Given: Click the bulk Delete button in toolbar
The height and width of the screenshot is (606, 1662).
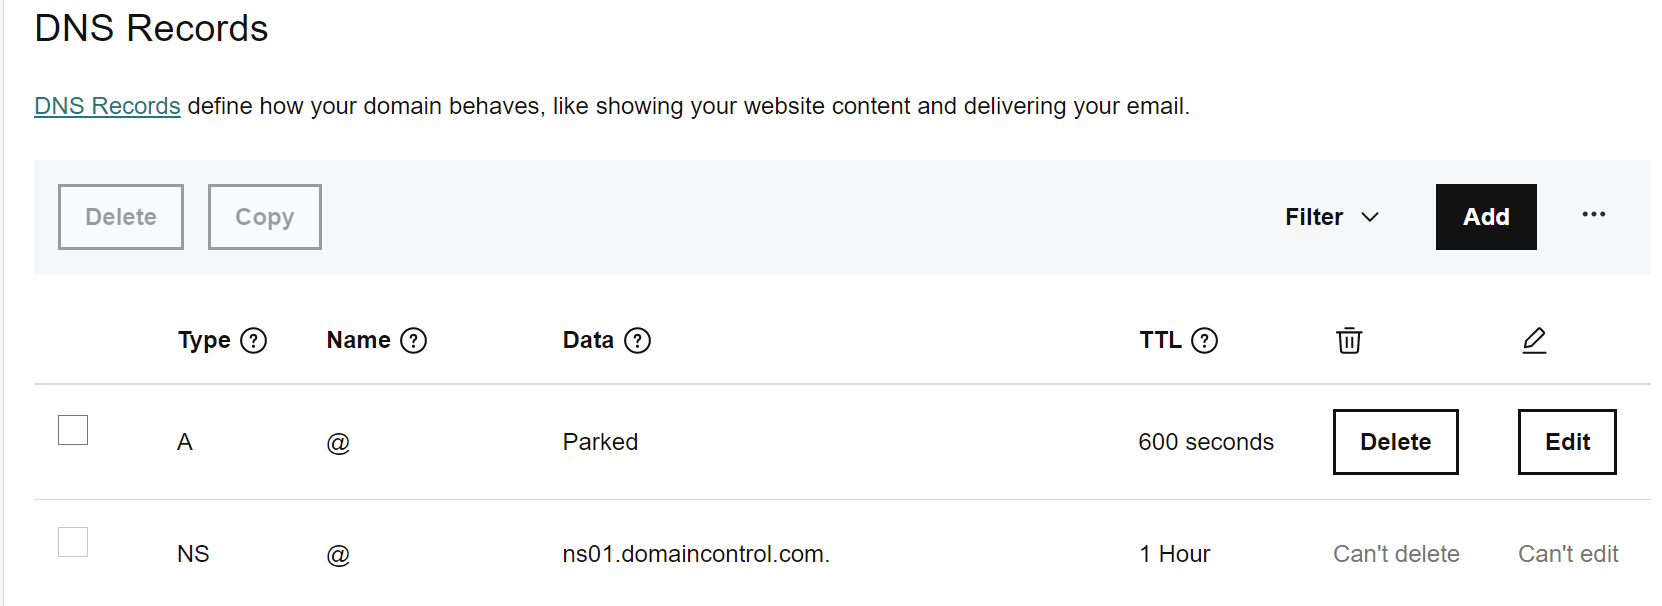Looking at the screenshot, I should tap(121, 217).
